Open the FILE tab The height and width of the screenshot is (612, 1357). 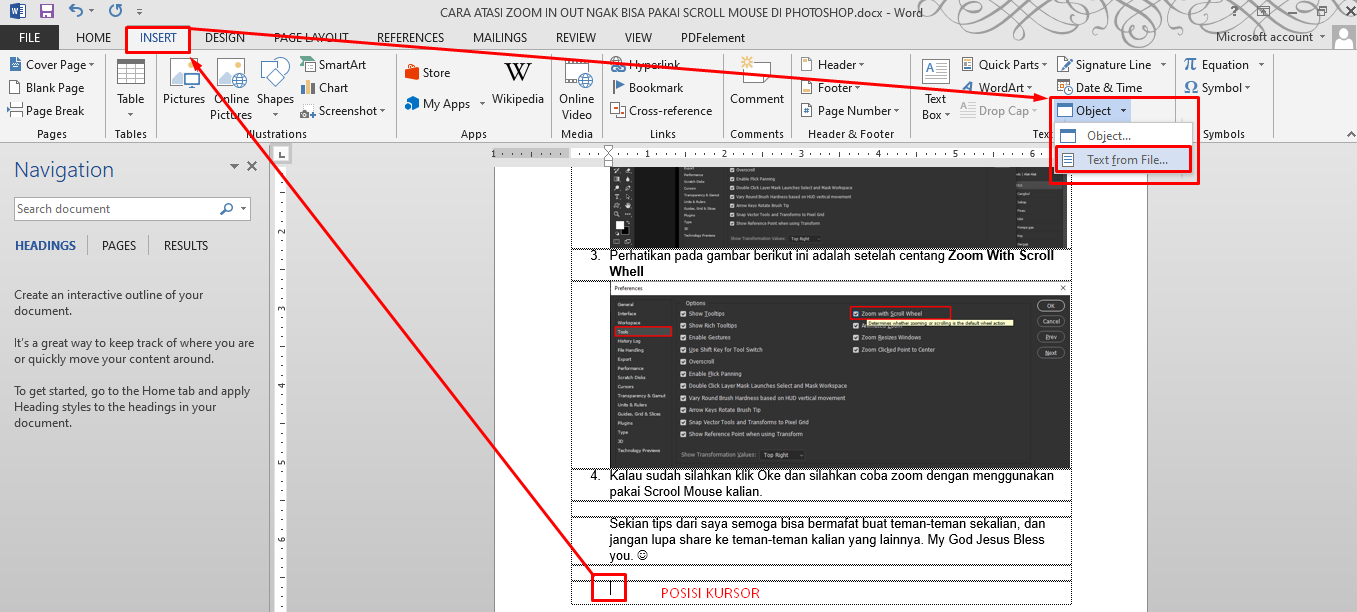coord(29,38)
